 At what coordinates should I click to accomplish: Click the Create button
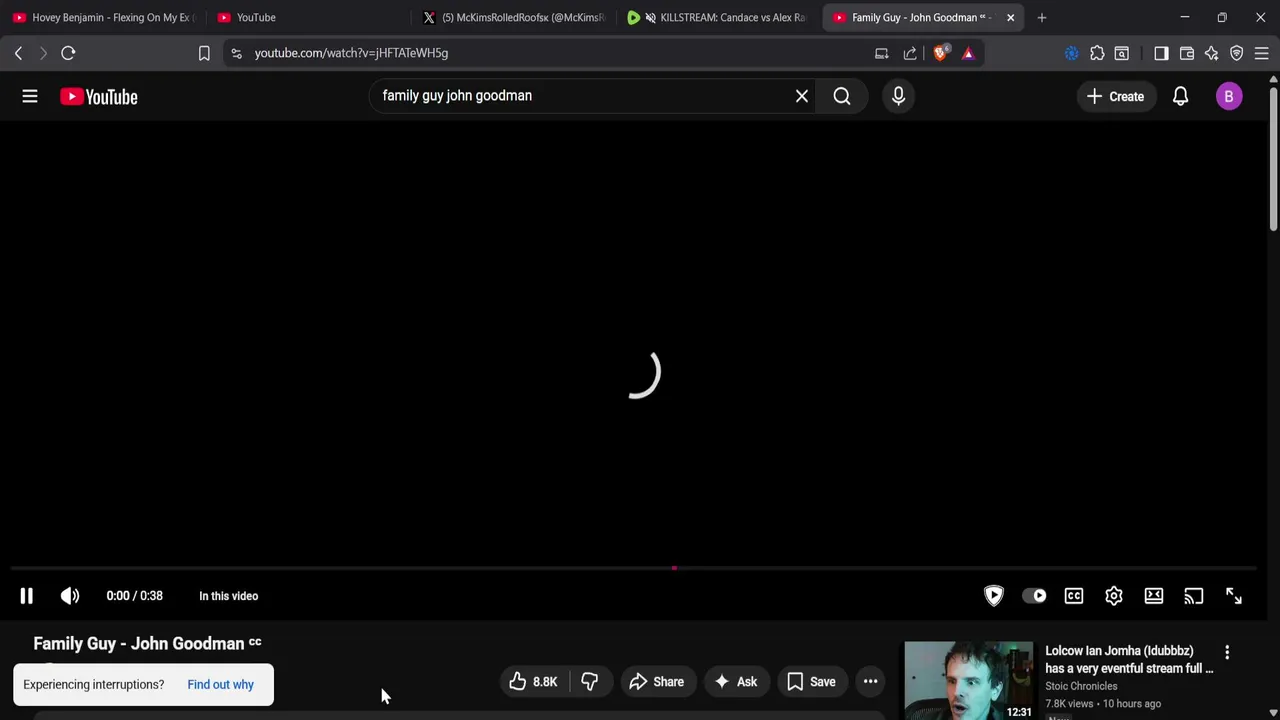pyautogui.click(x=1116, y=96)
